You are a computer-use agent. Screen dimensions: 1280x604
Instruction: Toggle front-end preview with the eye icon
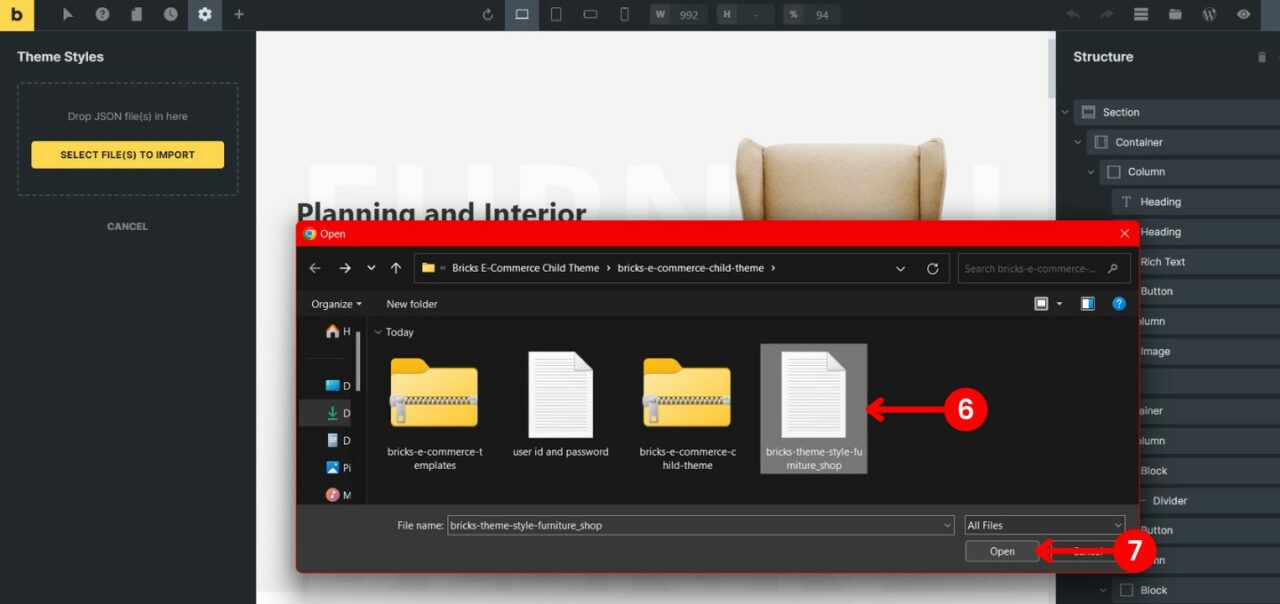click(1243, 14)
